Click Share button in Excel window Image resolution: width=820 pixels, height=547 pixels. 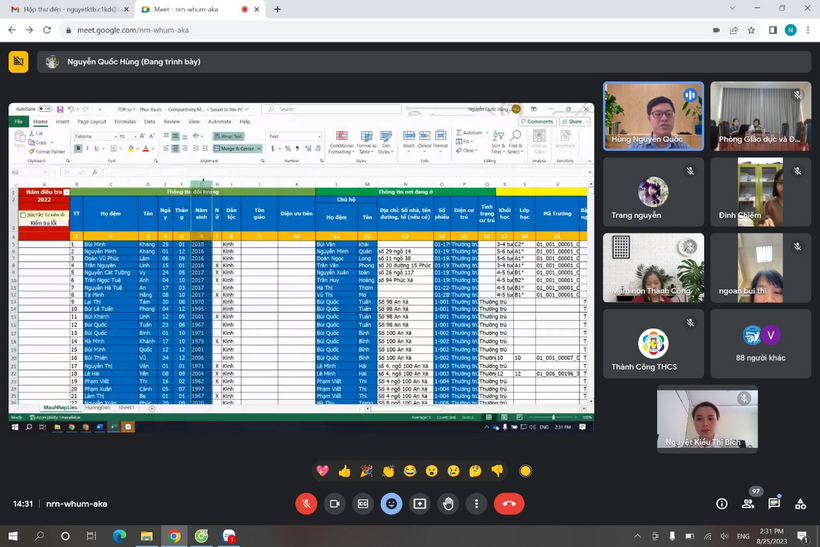click(x=575, y=121)
